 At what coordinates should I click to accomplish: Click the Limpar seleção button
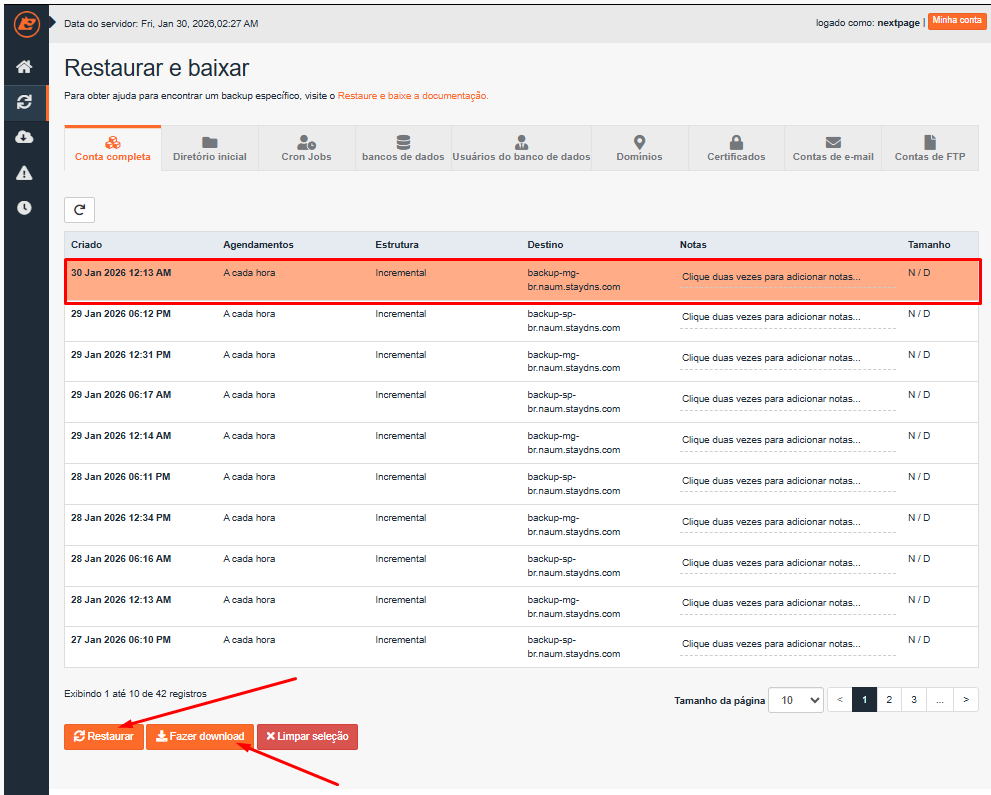point(307,737)
